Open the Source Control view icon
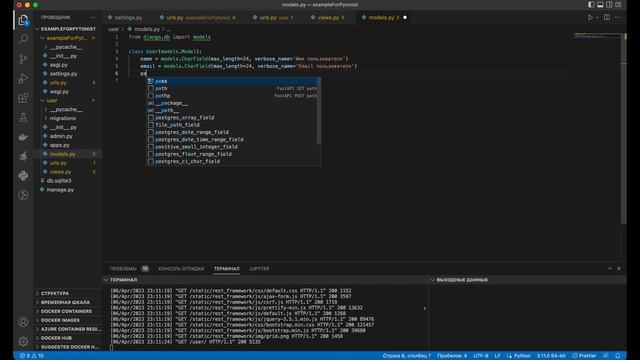 [x=23, y=59]
